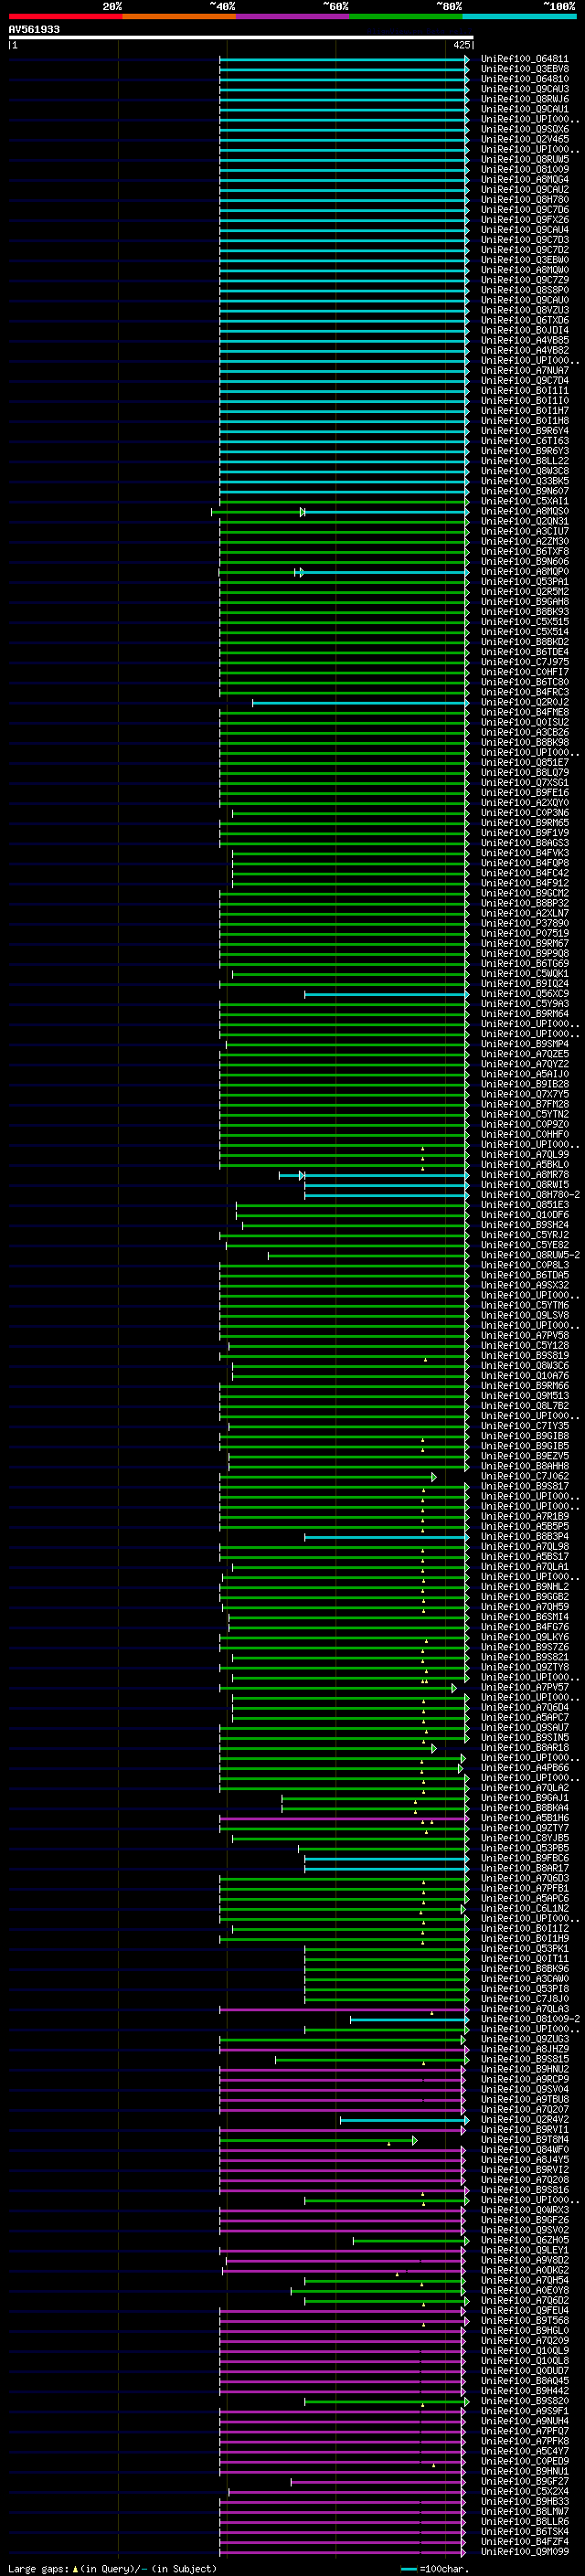The image size is (585, 2576).
Task: Select hit label UniRef100_Q0DUD7
Action: [x=524, y=2370]
